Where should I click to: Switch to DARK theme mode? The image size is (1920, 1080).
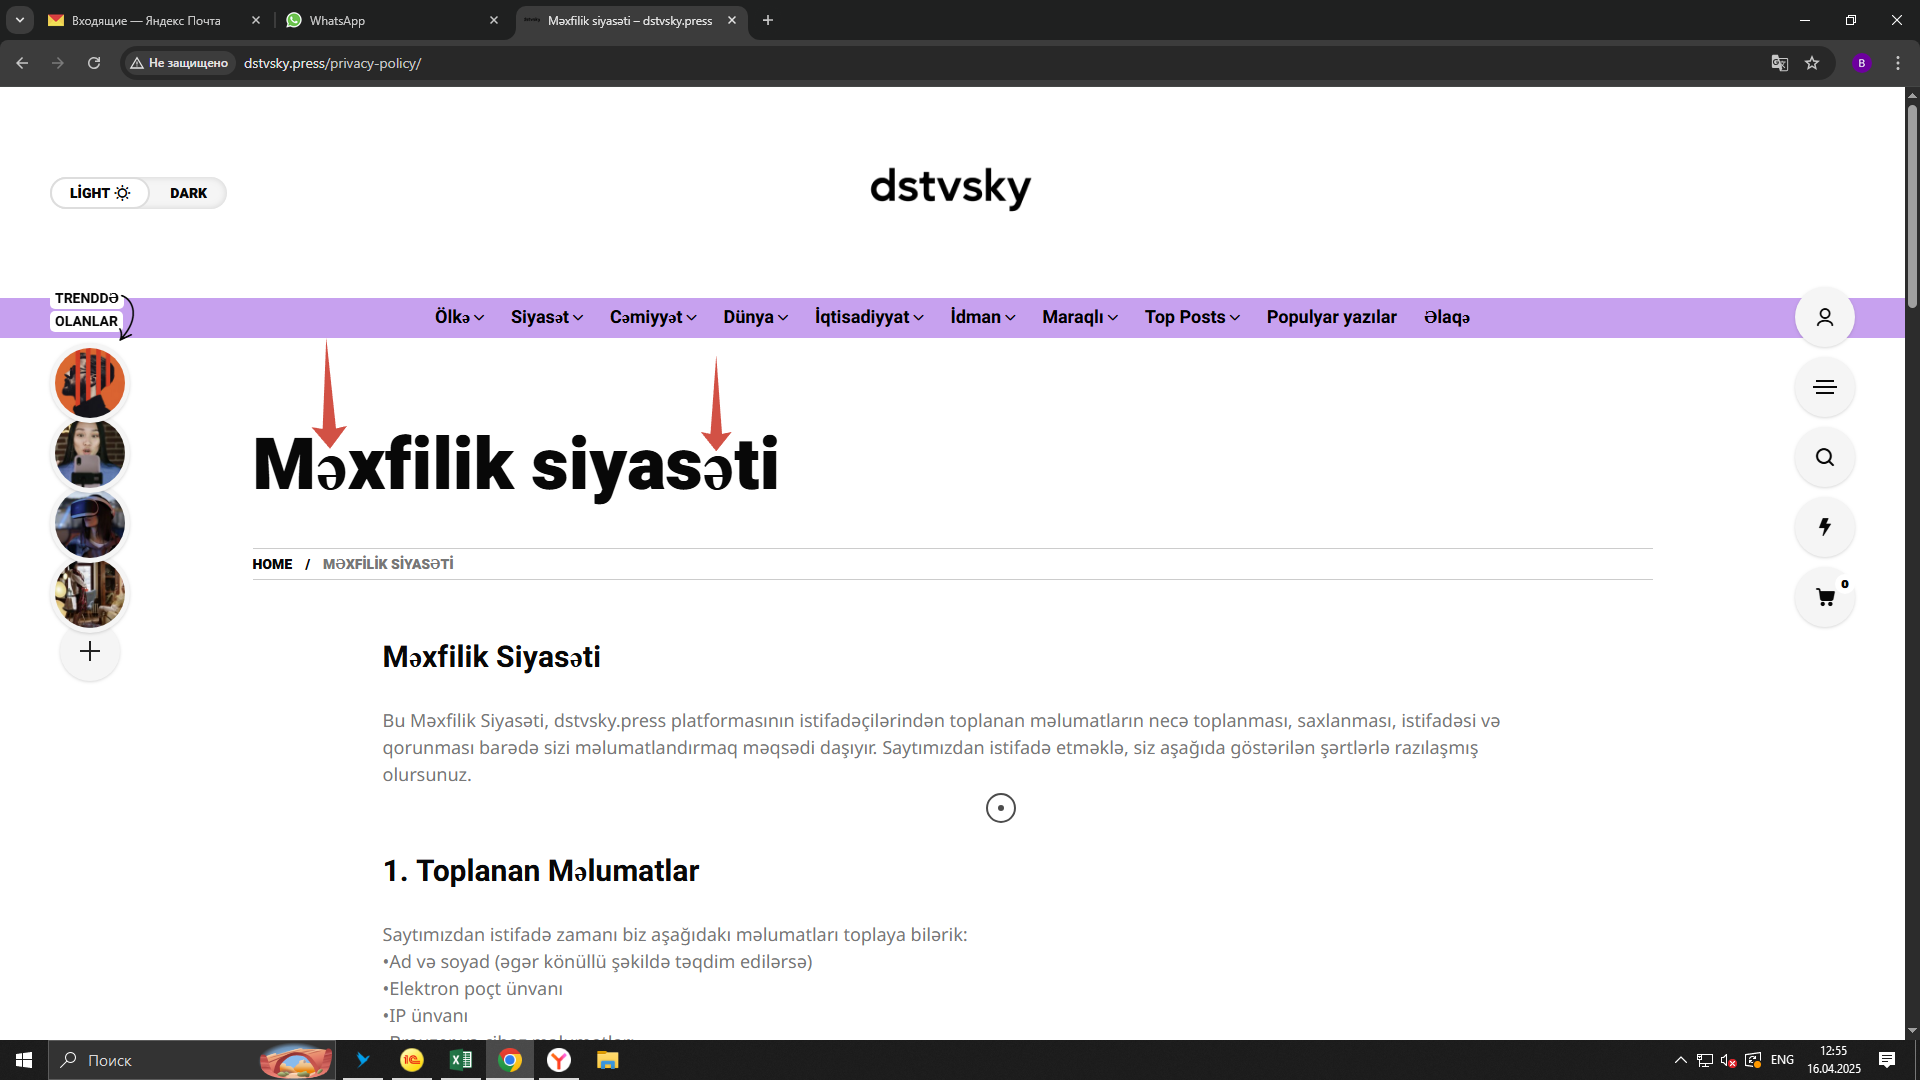tap(188, 193)
